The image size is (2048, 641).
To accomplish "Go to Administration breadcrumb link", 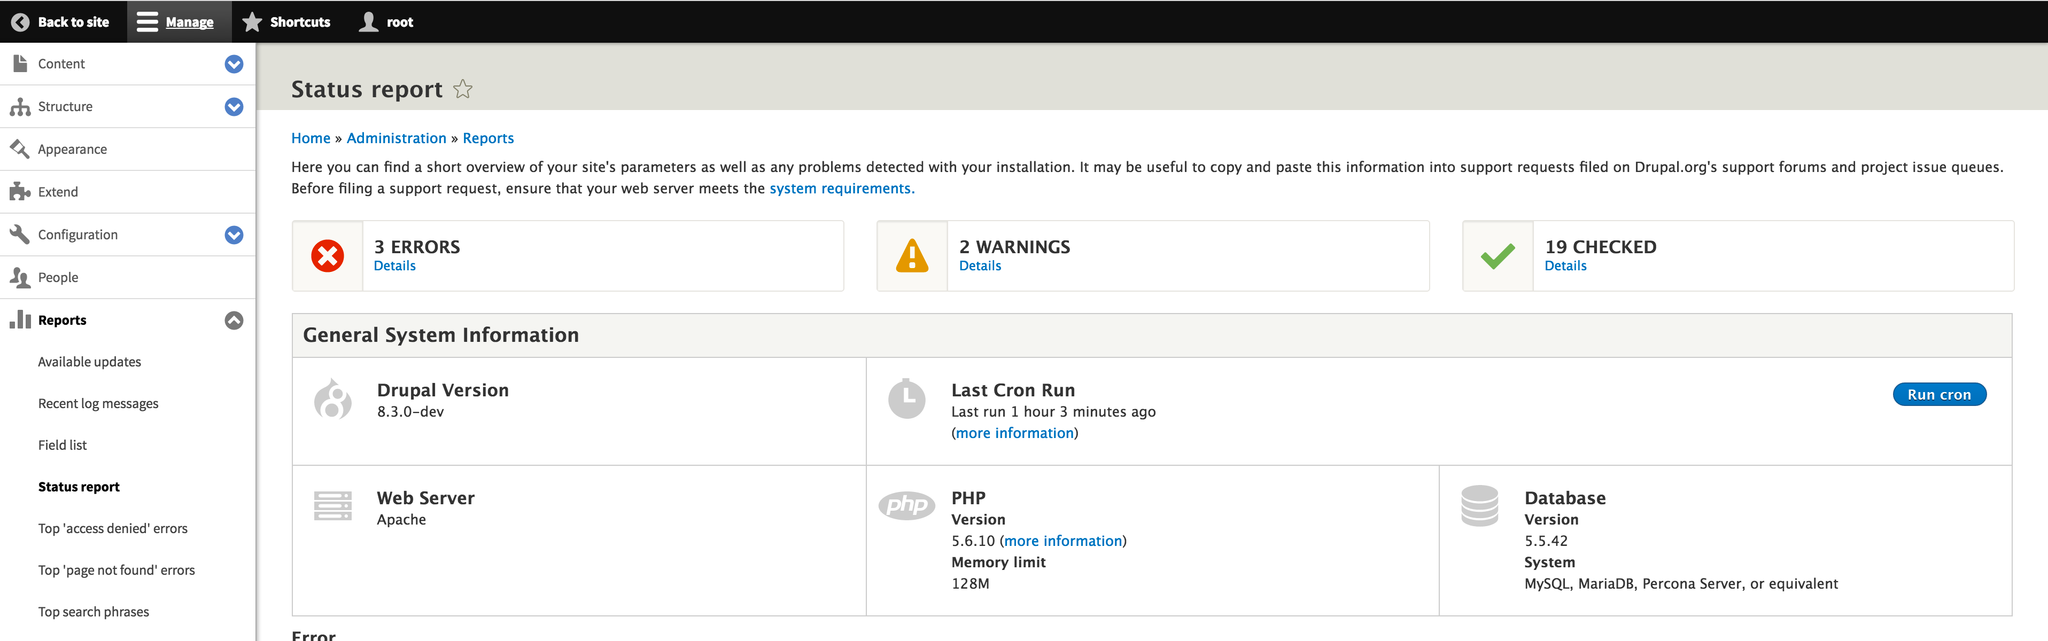I will 396,138.
